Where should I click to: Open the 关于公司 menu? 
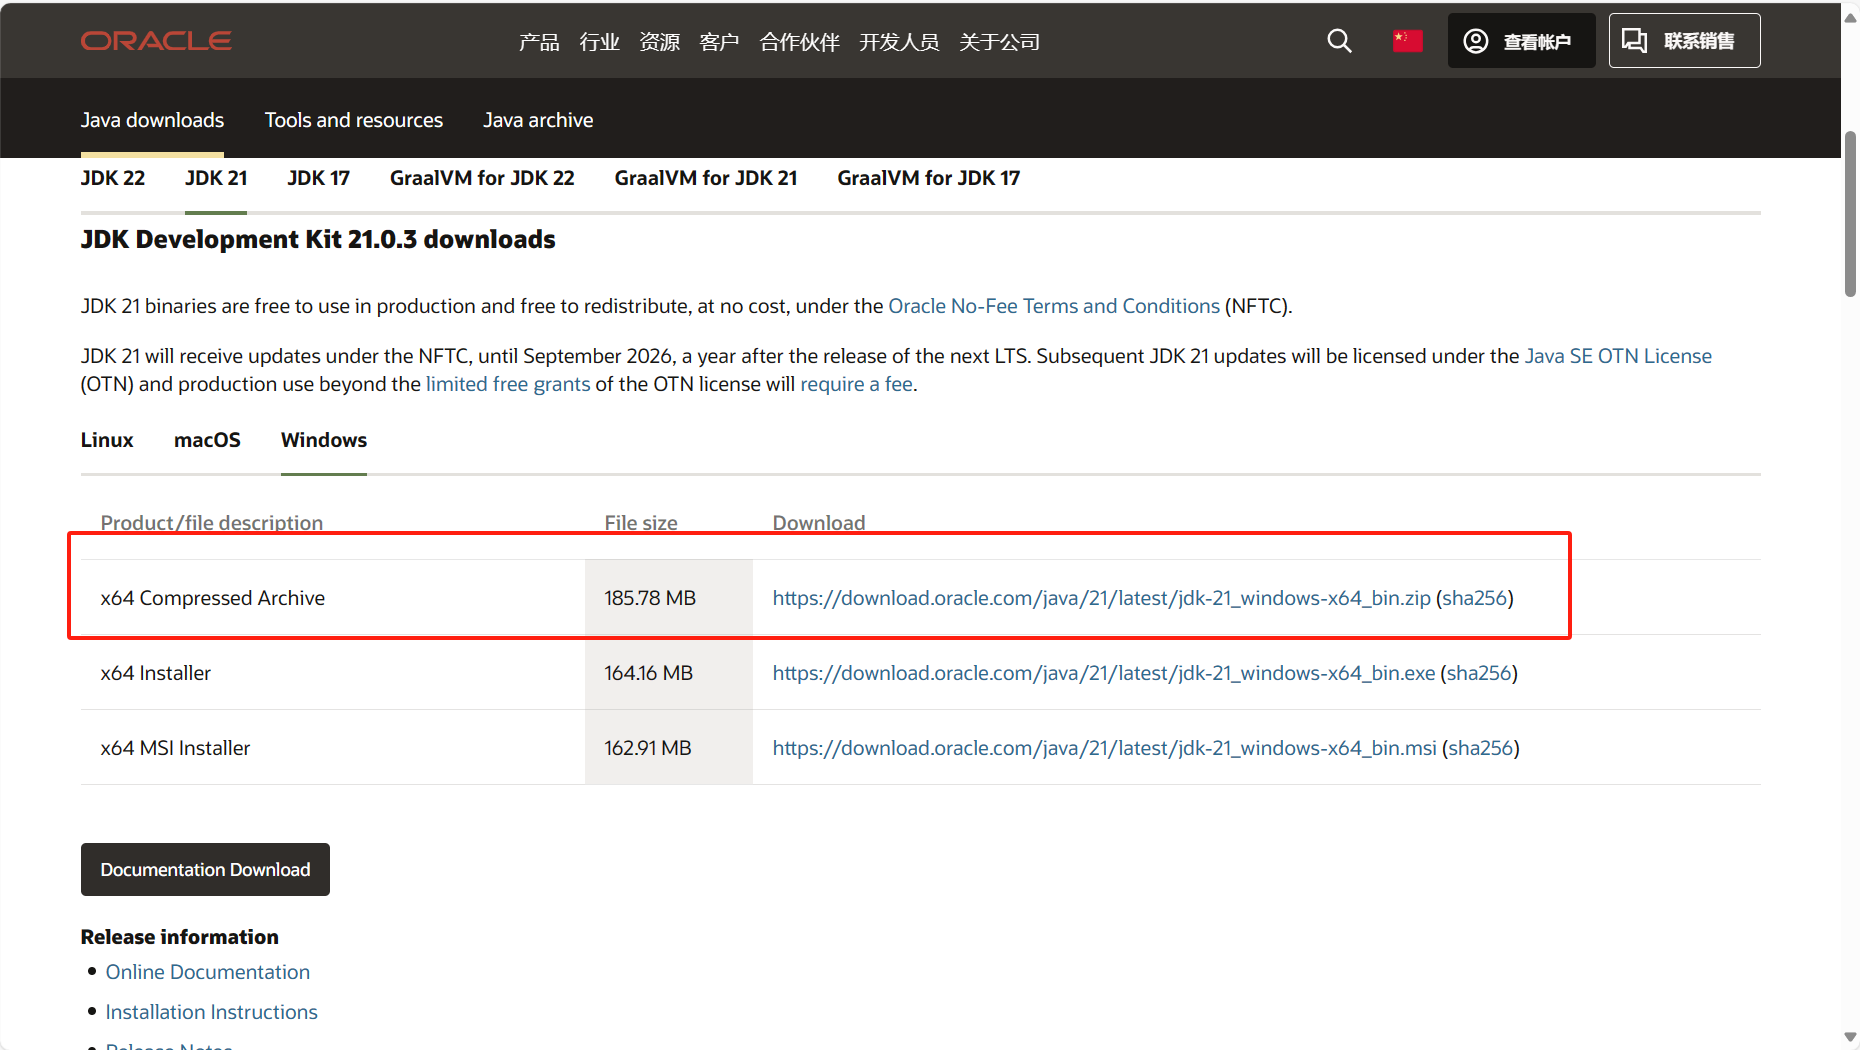999,42
